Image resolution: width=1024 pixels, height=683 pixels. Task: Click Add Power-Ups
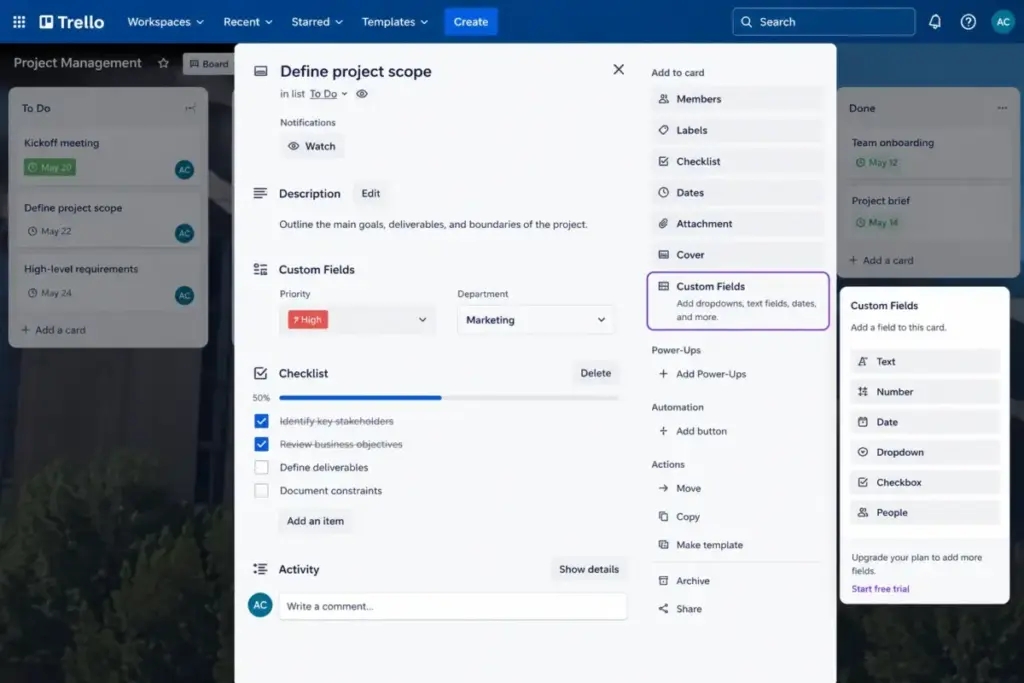(x=703, y=374)
